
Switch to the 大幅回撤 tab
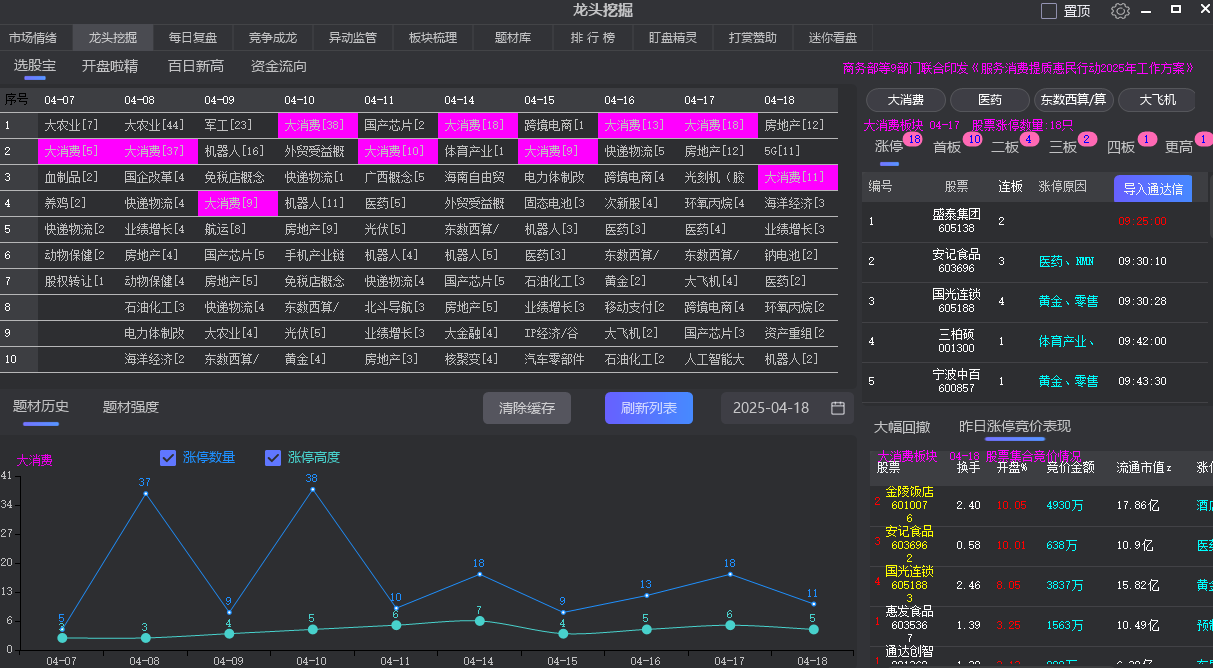(901, 424)
